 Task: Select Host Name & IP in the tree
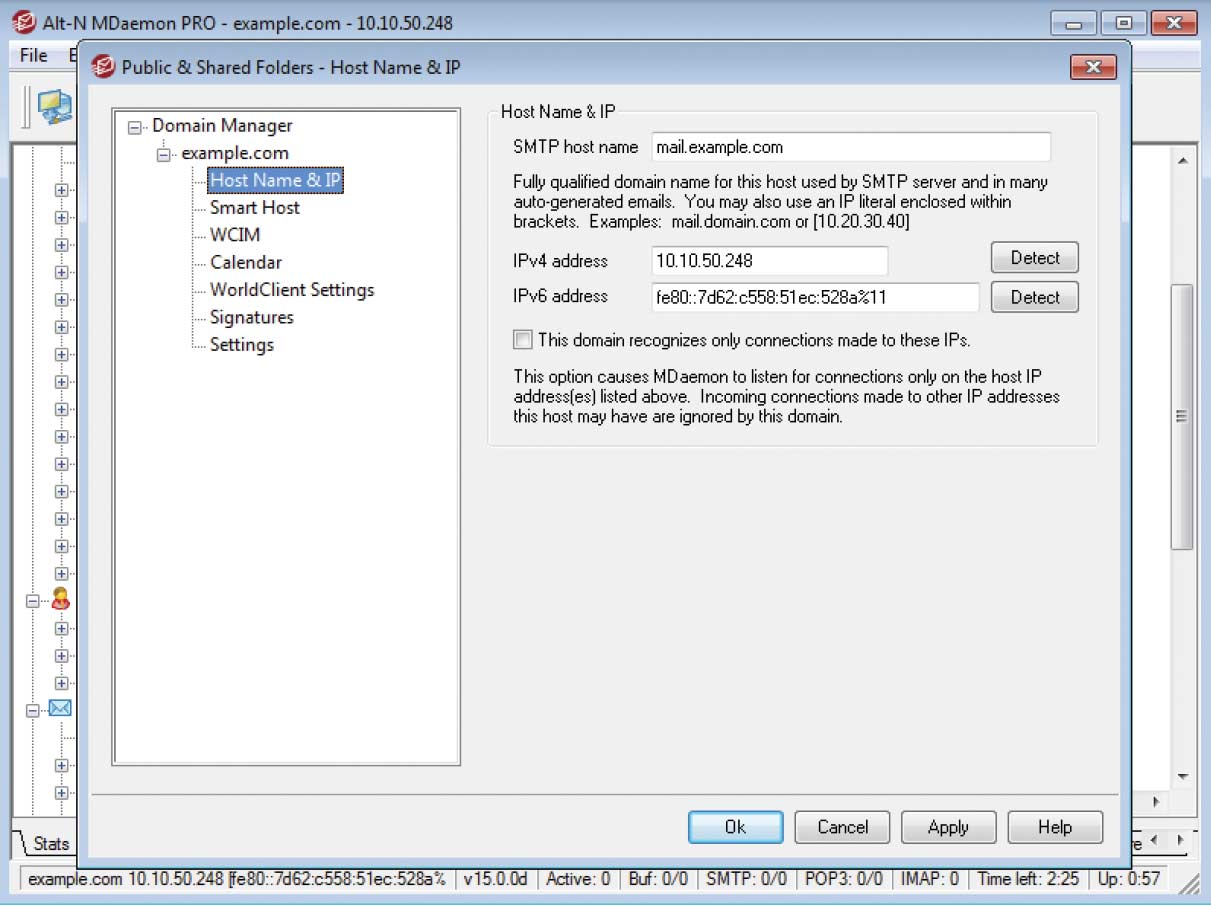275,180
